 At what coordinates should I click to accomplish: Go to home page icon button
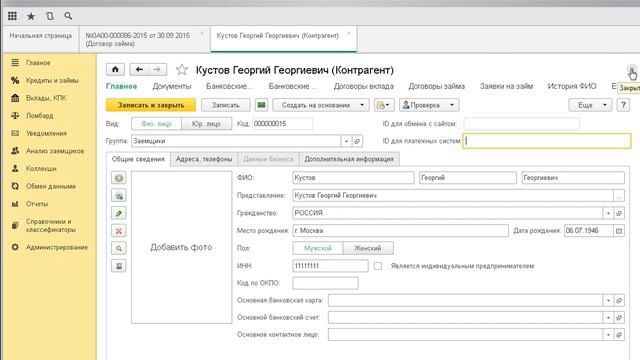coord(115,70)
